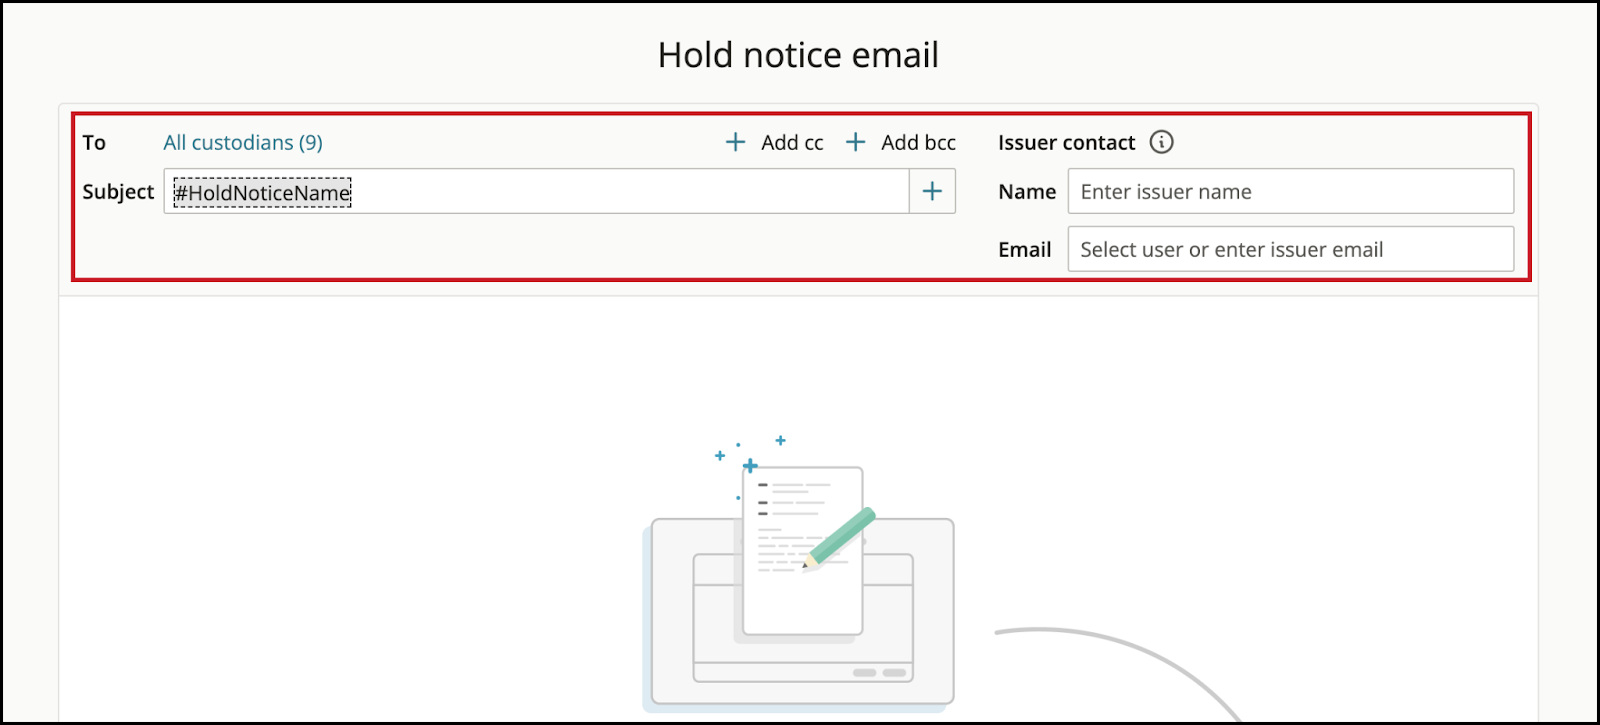Open the All custodians (9) link
The height and width of the screenshot is (725, 1600).
coord(243,142)
